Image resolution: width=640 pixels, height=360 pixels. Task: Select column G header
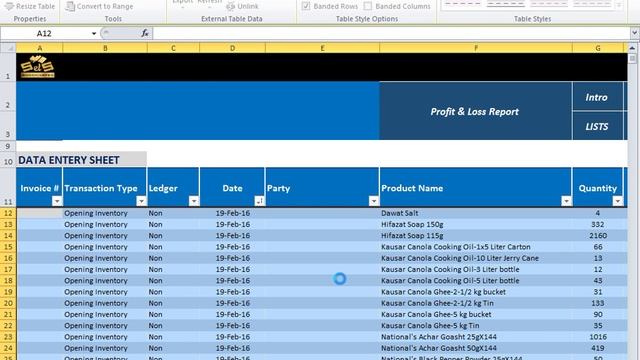[x=598, y=48]
